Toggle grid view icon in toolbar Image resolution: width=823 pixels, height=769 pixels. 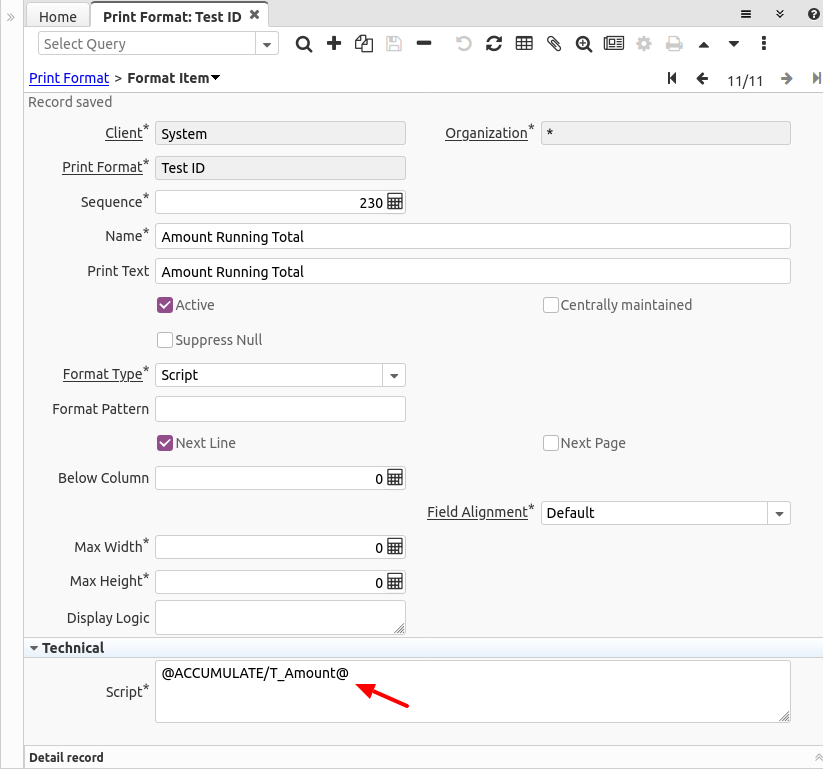click(x=524, y=44)
